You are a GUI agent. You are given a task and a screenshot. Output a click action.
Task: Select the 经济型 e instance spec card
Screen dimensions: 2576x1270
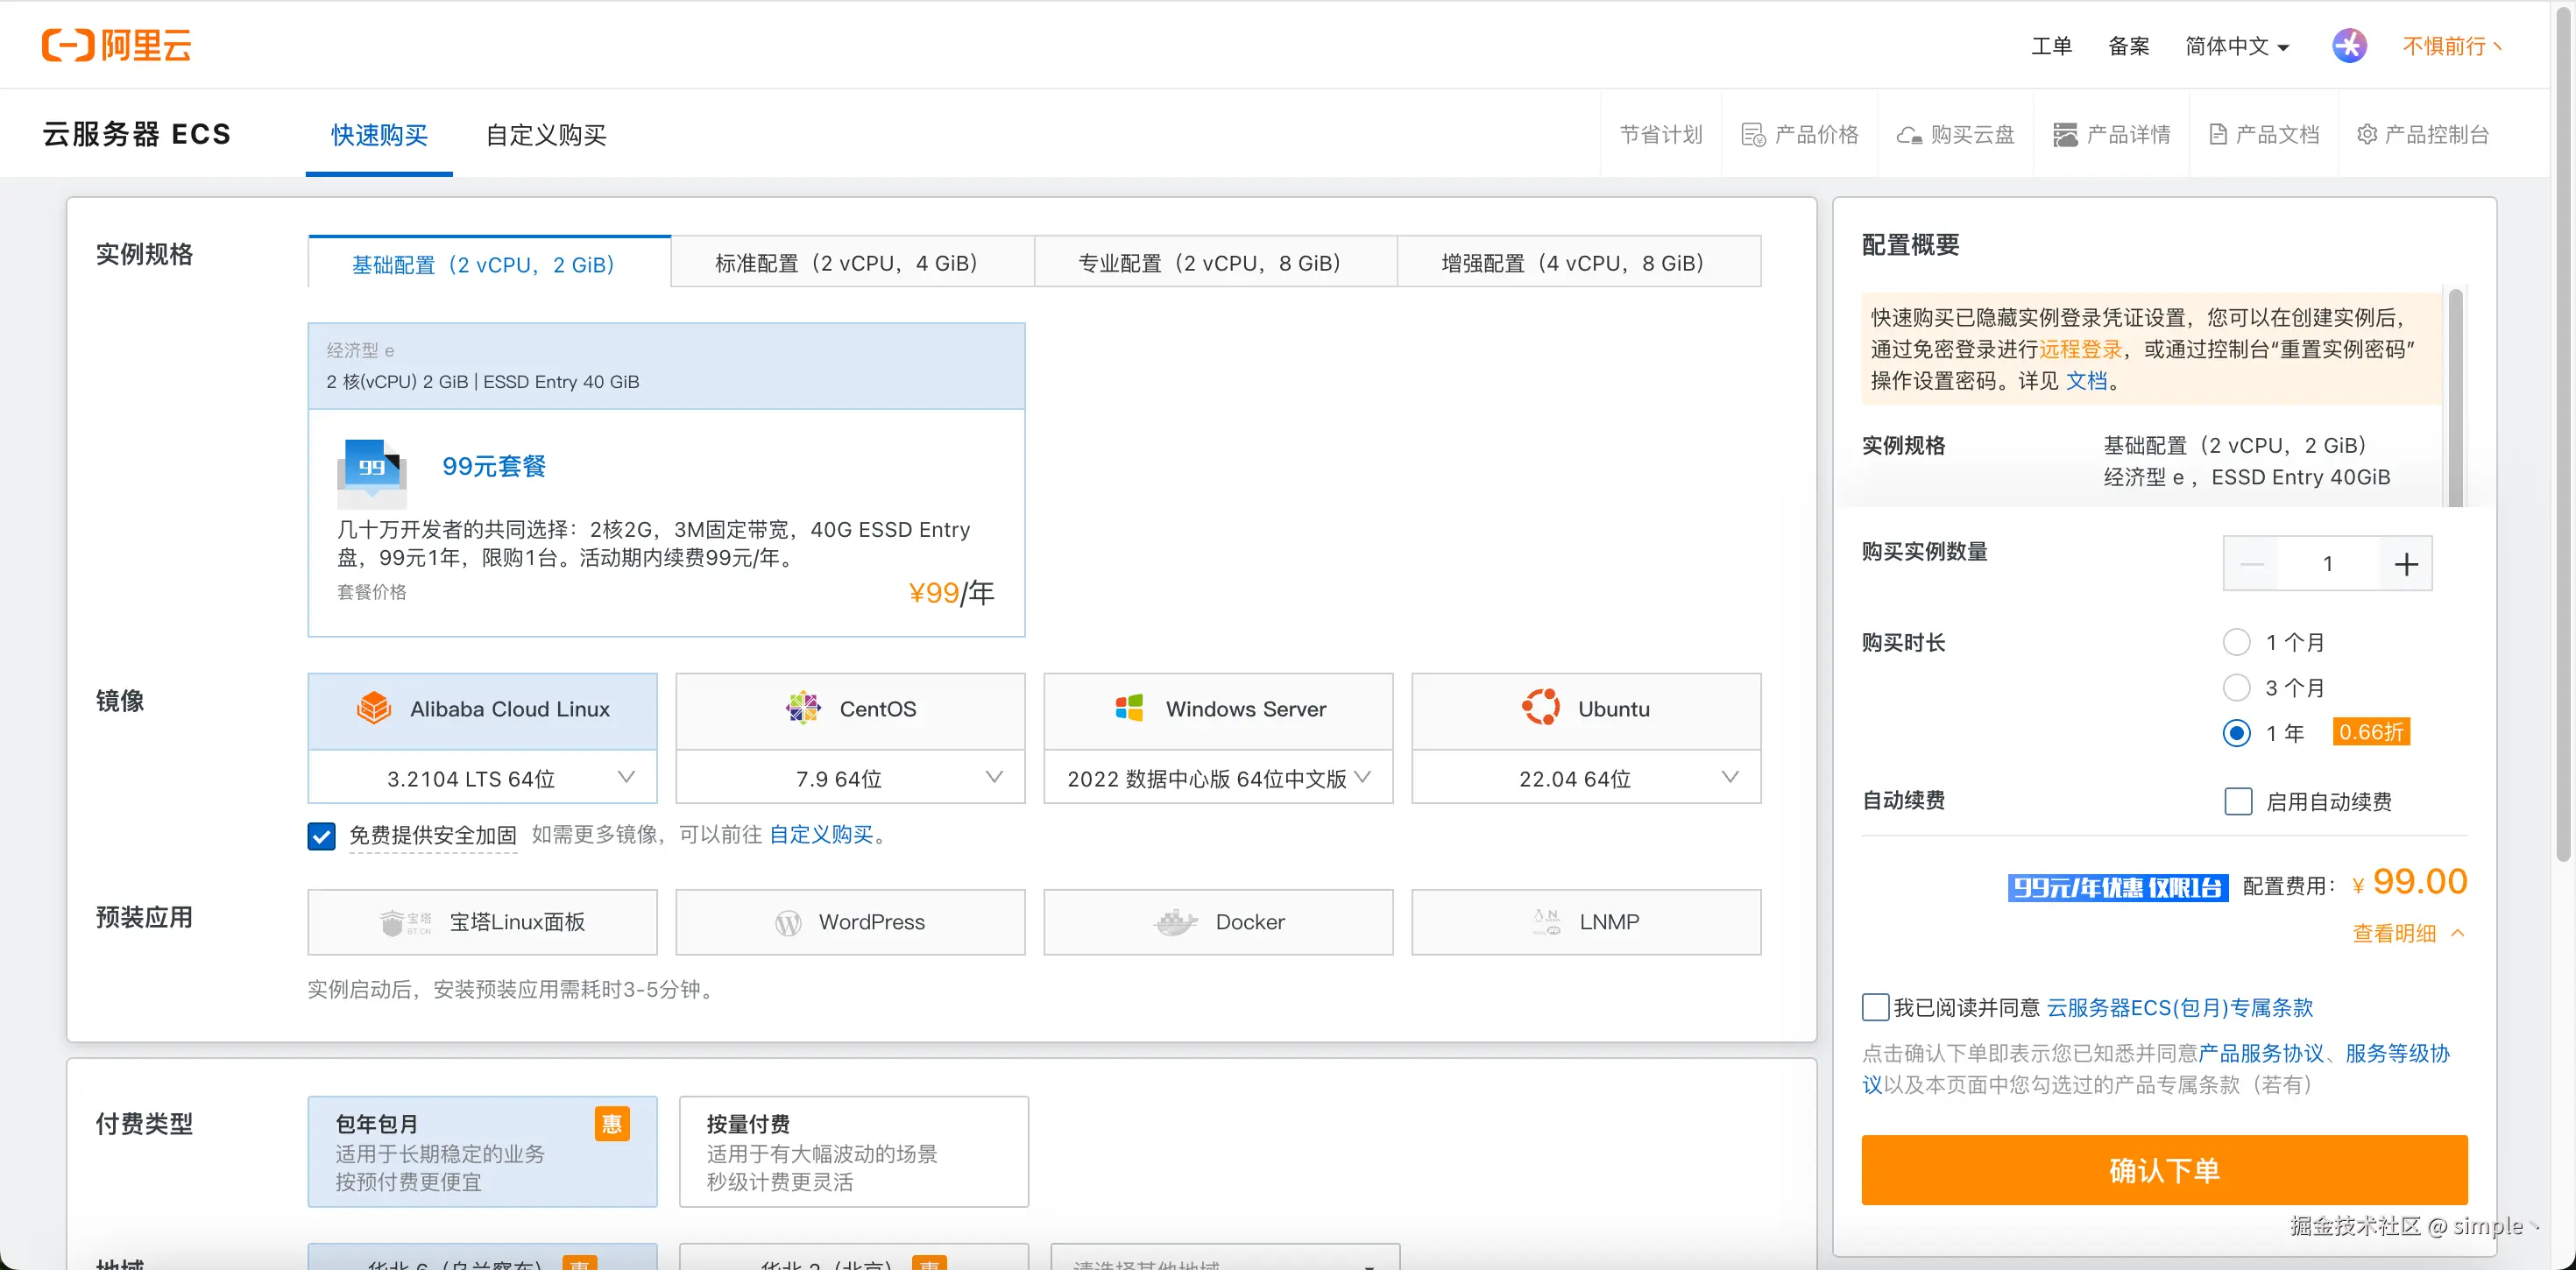coord(666,366)
